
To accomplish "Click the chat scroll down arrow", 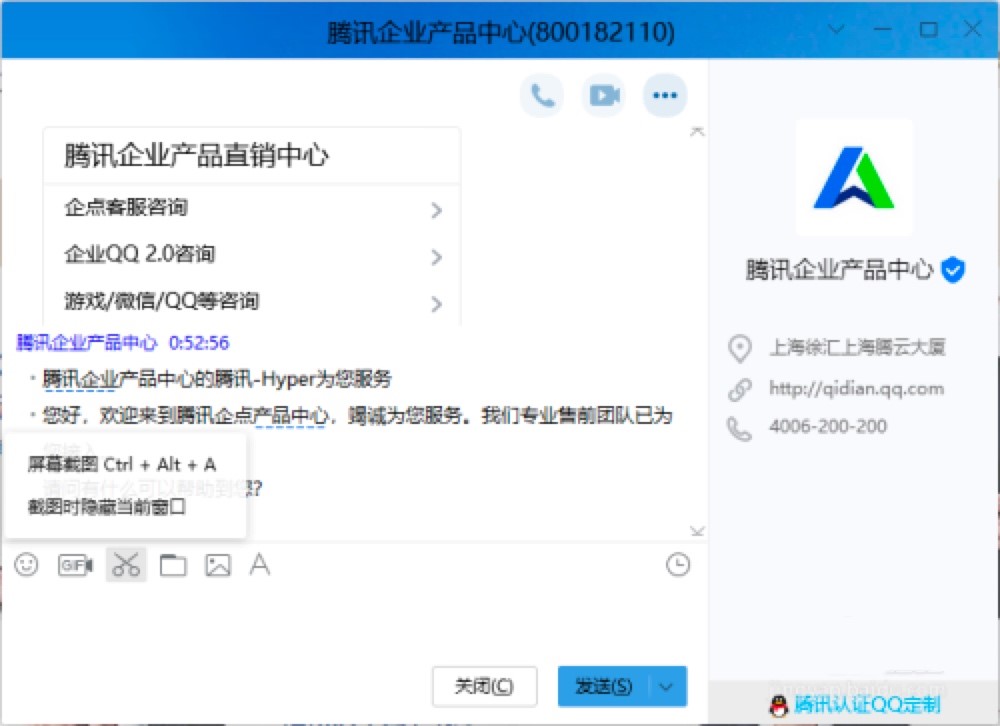I will tap(697, 531).
